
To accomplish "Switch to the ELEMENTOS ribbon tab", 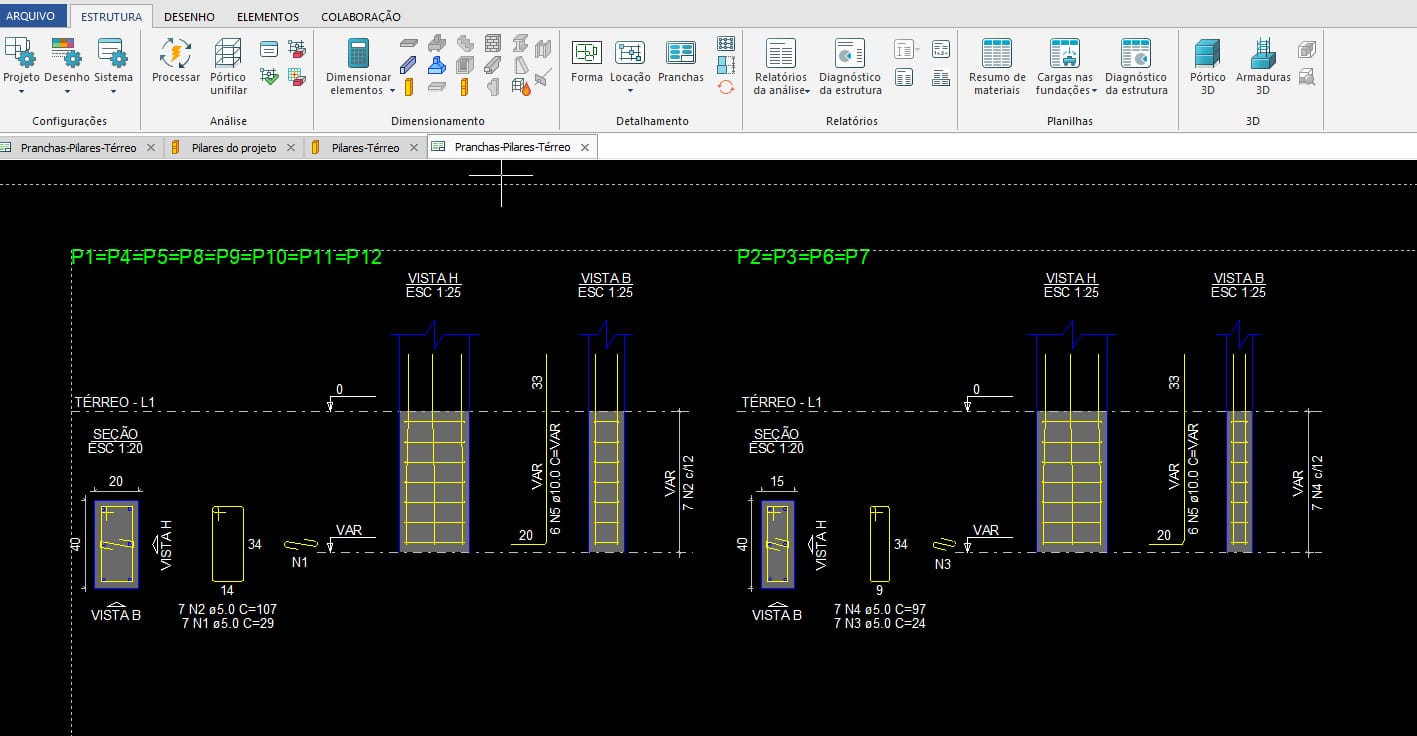I will (267, 16).
